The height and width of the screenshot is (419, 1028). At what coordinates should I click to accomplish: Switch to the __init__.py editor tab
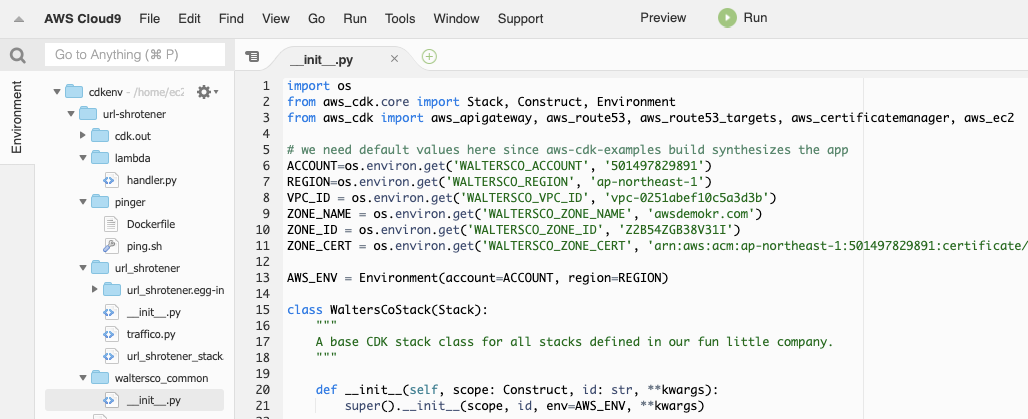point(321,60)
